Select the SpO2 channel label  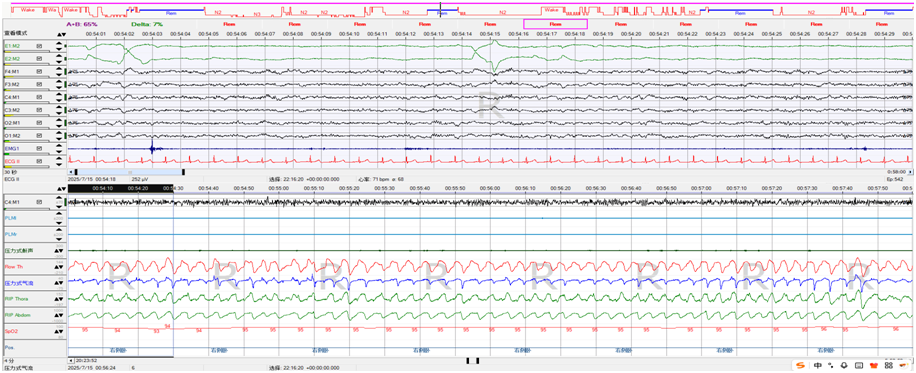11,332
